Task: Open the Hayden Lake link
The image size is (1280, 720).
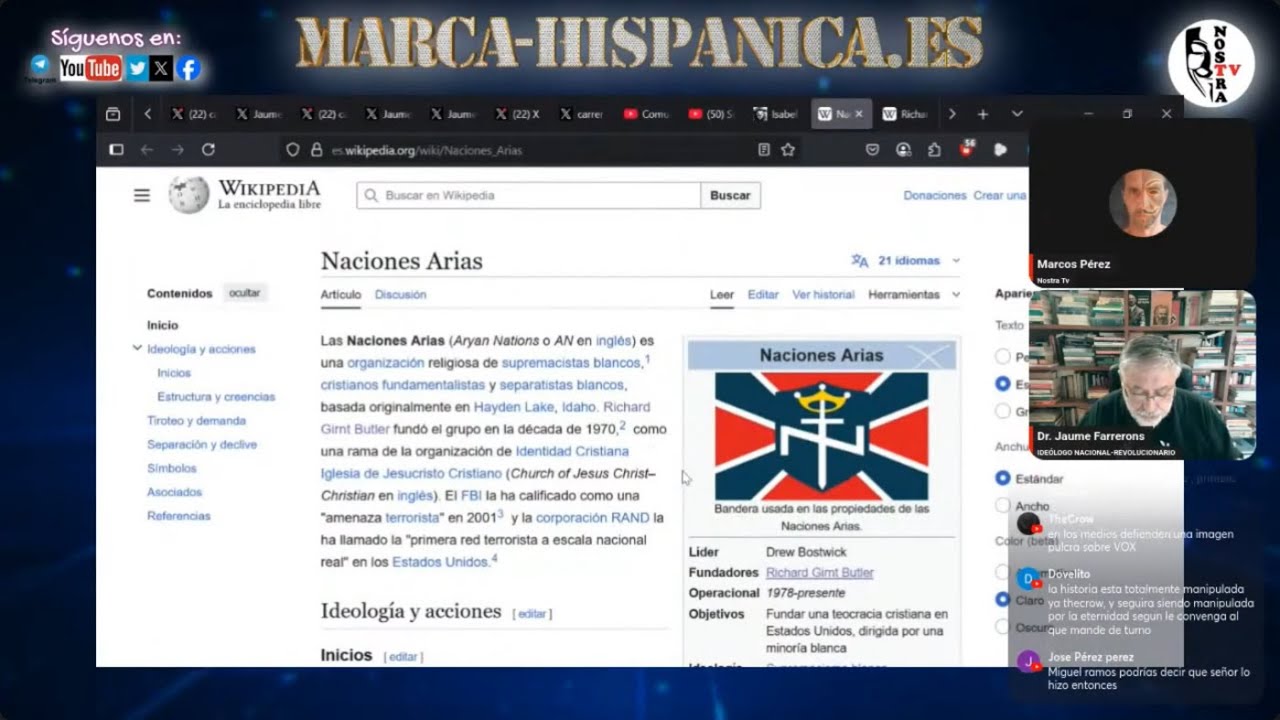Action: [x=513, y=407]
